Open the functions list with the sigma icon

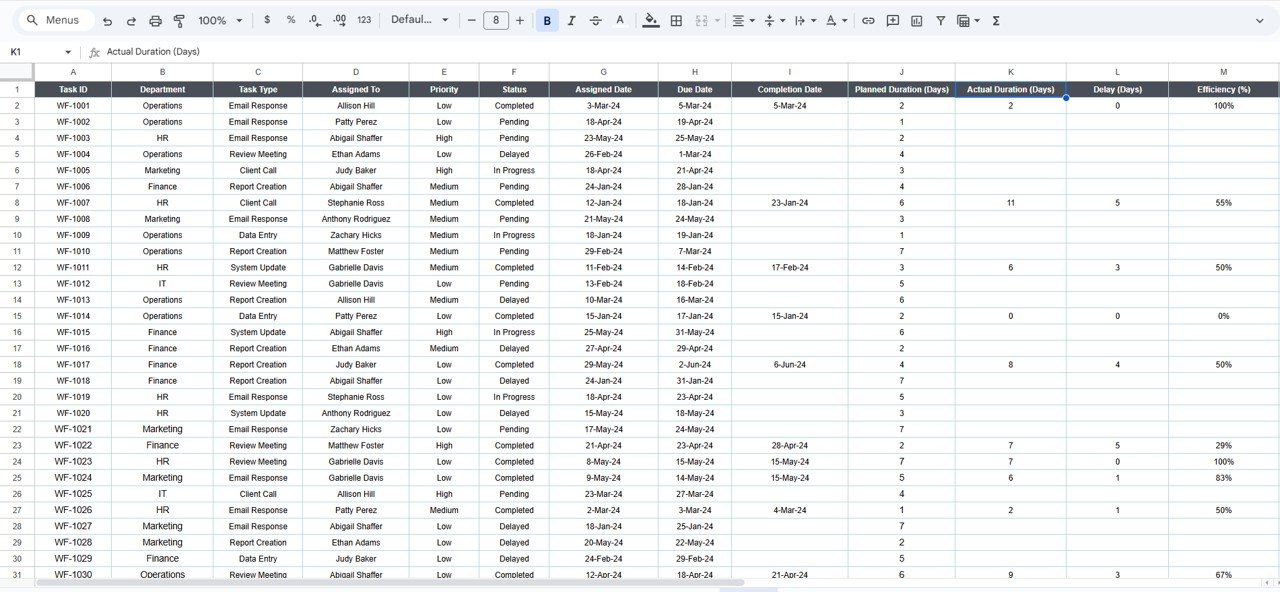pyautogui.click(x=994, y=20)
